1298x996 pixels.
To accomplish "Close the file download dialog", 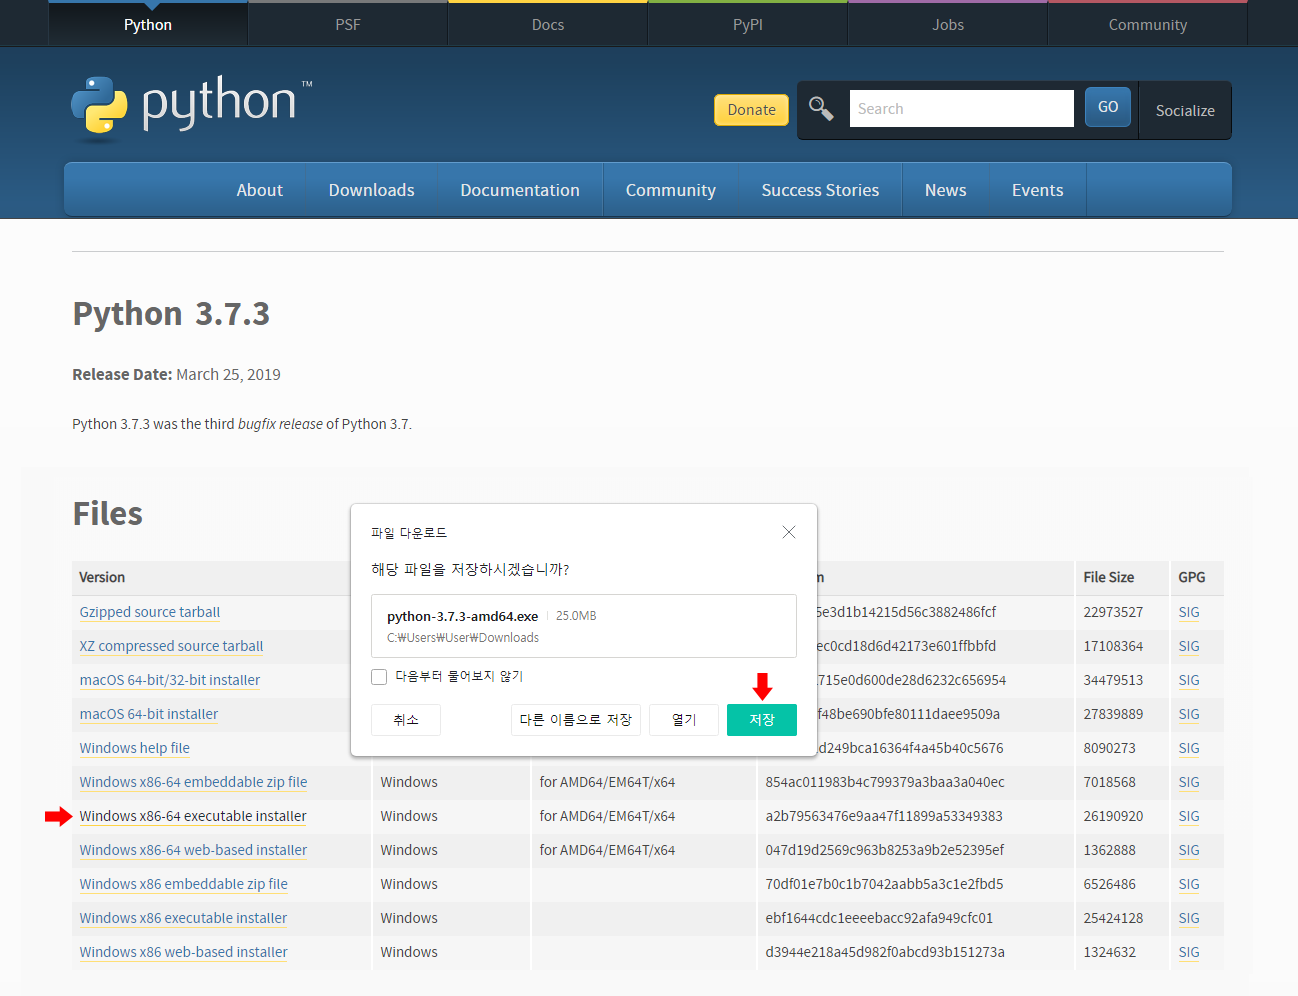I will (789, 532).
